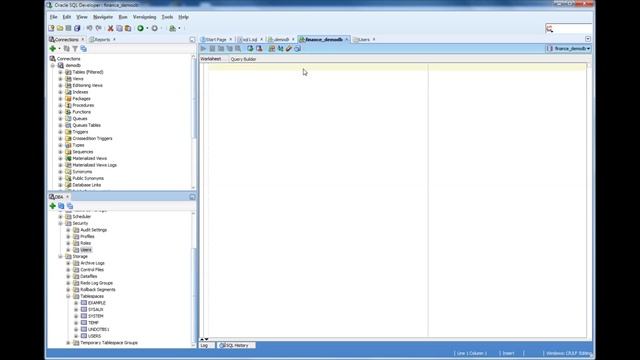Image resolution: width=640 pixels, height=360 pixels.
Task: Click the Commit icon in worksheet toolbar
Action: [x=250, y=49]
